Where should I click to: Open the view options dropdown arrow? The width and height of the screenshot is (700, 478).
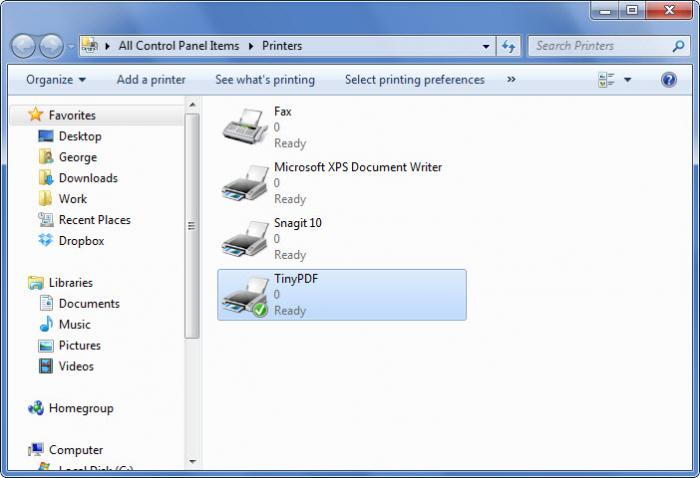tap(627, 80)
